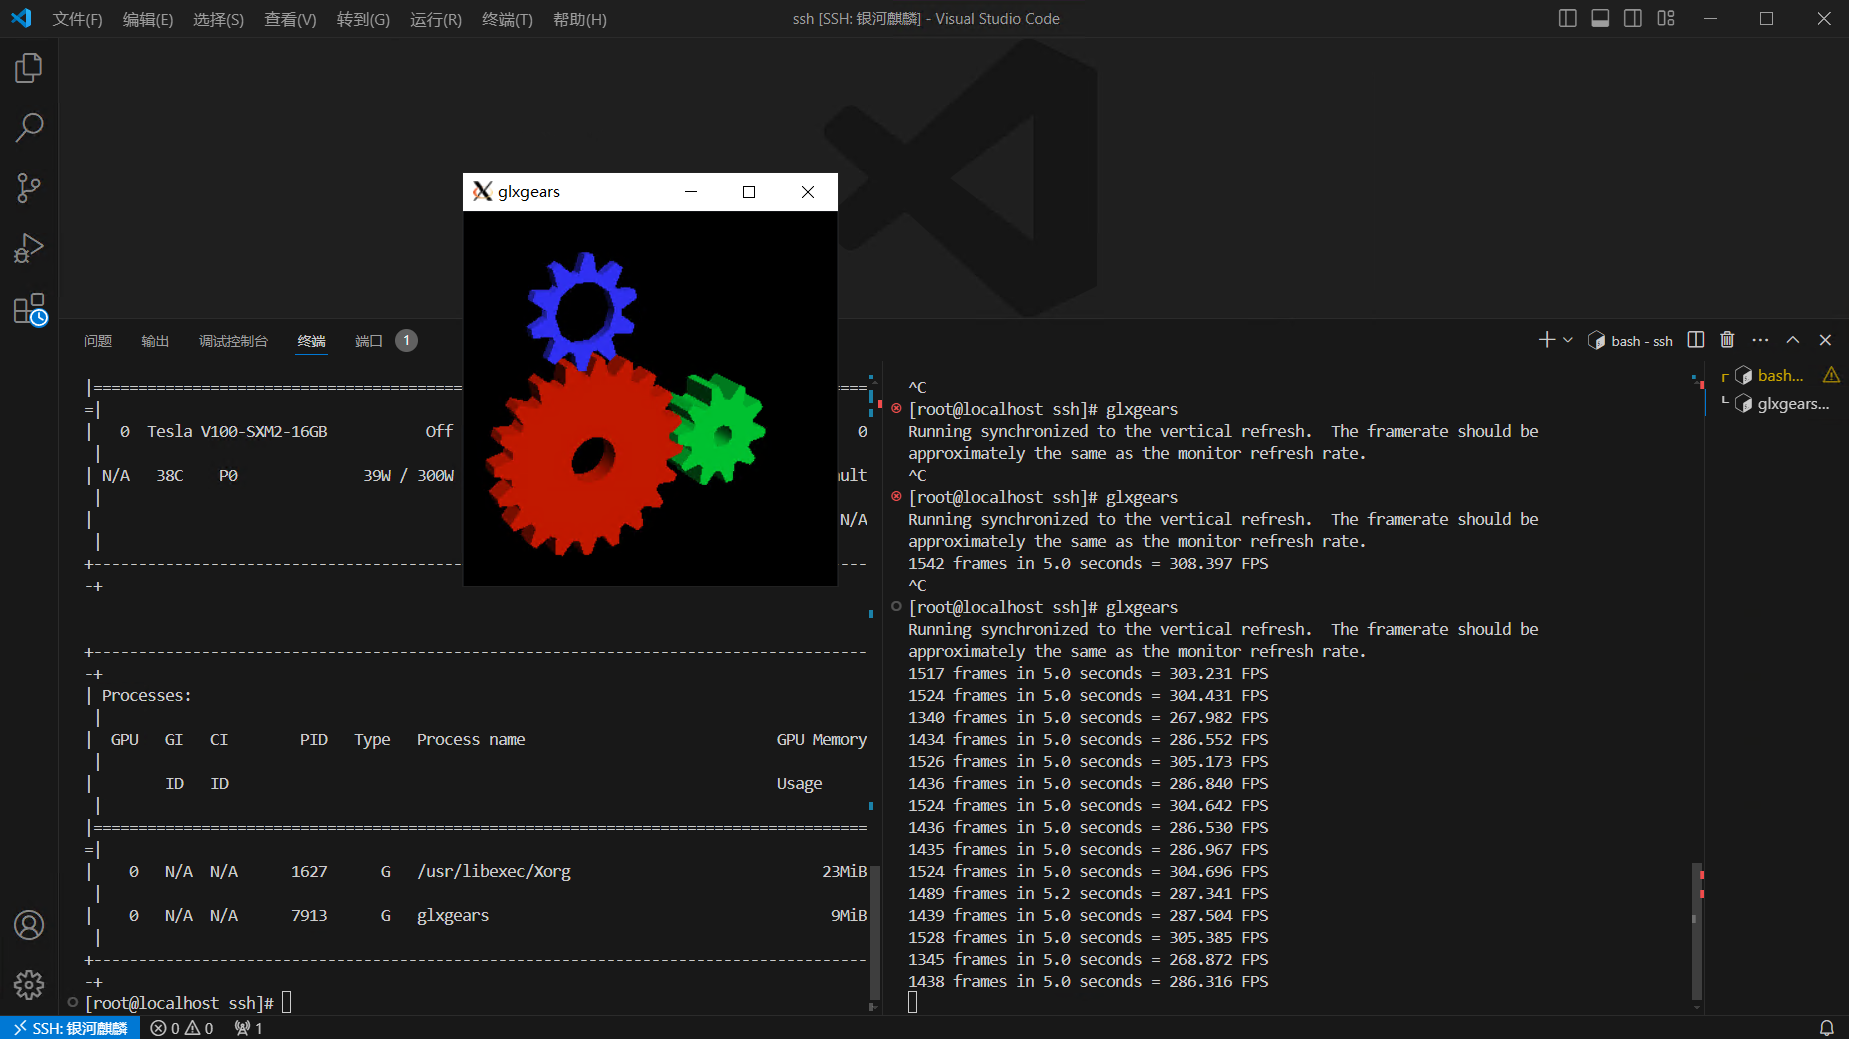Click the right terminal scrollbar
This screenshot has width=1849, height=1039.
[1696, 930]
